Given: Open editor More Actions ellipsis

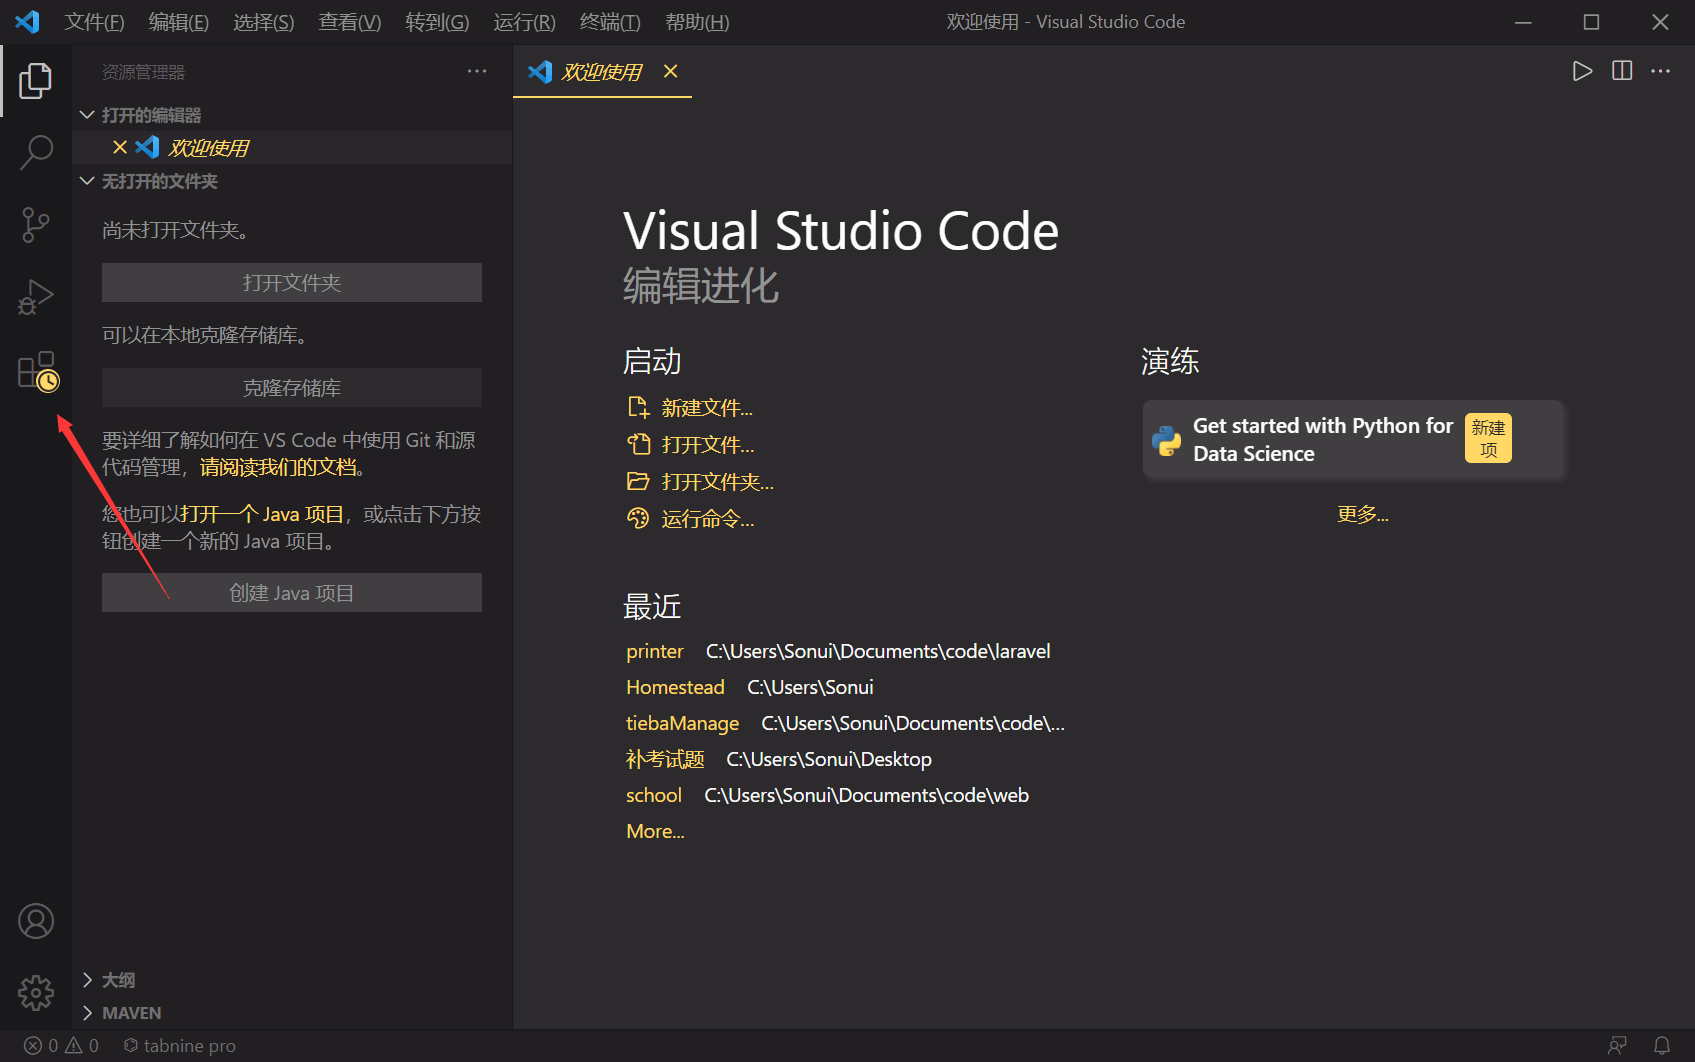Looking at the screenshot, I should click(x=1661, y=71).
